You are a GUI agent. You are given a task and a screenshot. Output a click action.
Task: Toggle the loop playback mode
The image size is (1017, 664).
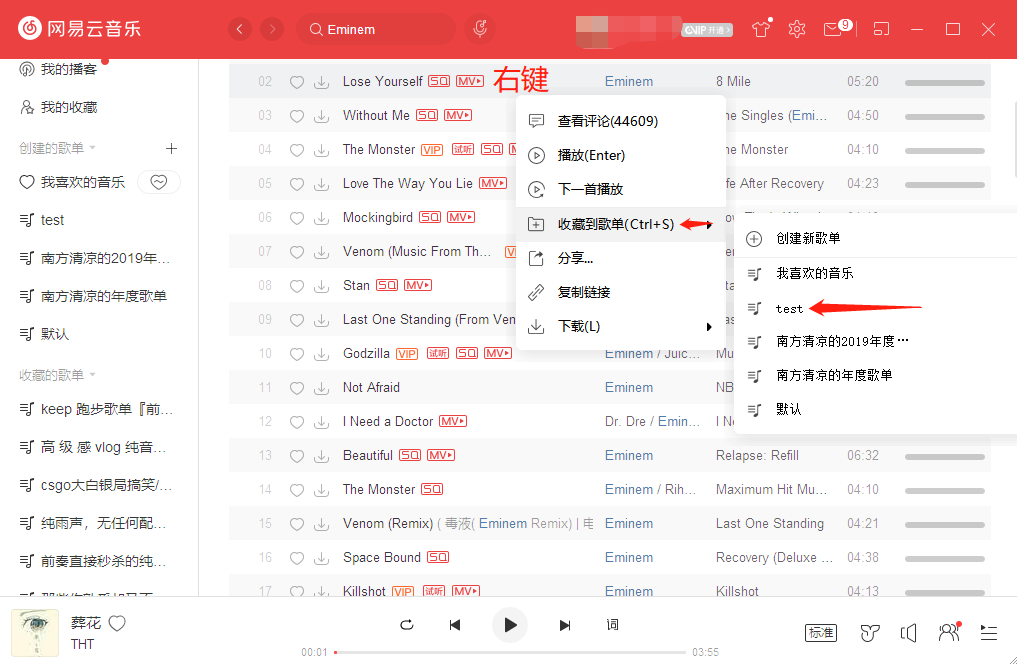click(406, 625)
